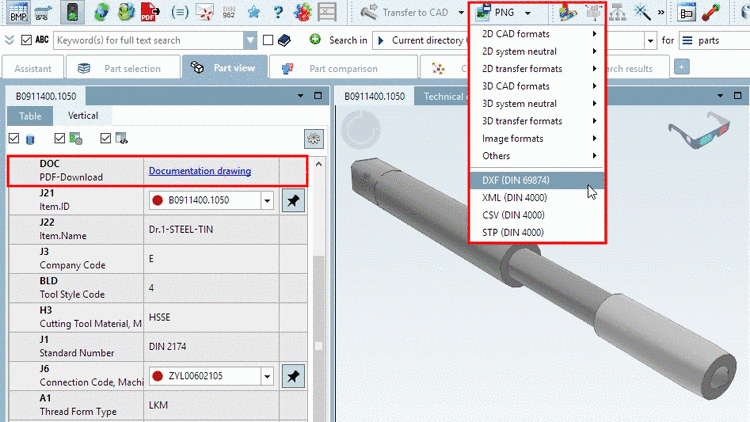Click the gray table with X icon

point(327,12)
